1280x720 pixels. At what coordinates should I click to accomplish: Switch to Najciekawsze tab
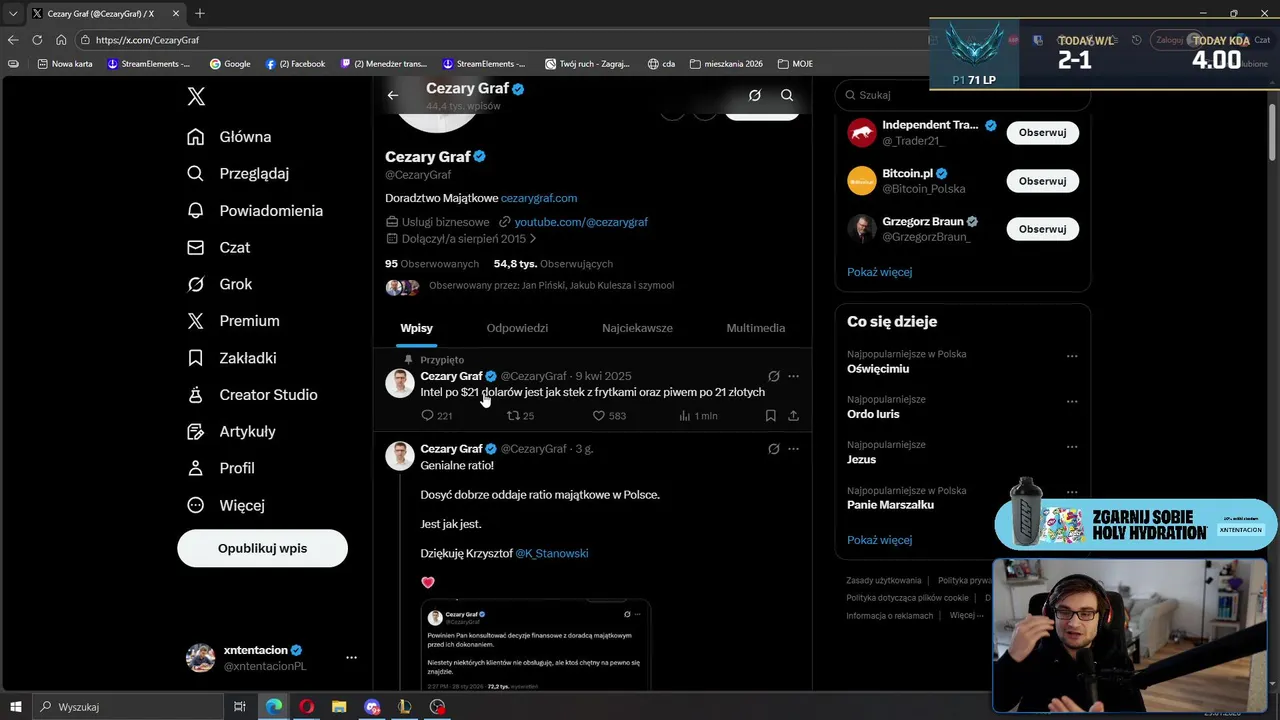pyautogui.click(x=637, y=328)
